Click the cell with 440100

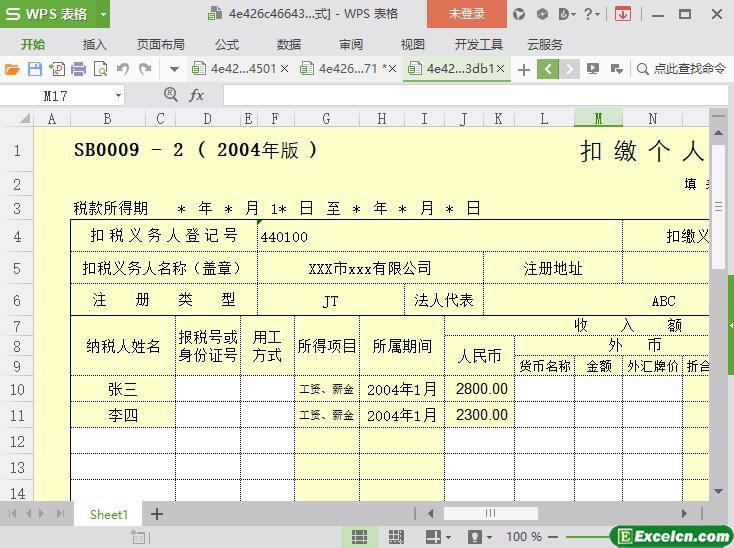click(x=440, y=236)
